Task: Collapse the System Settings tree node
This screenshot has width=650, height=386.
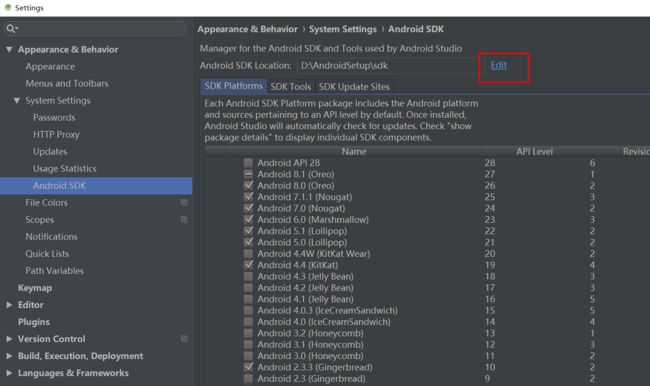Action: [17, 100]
